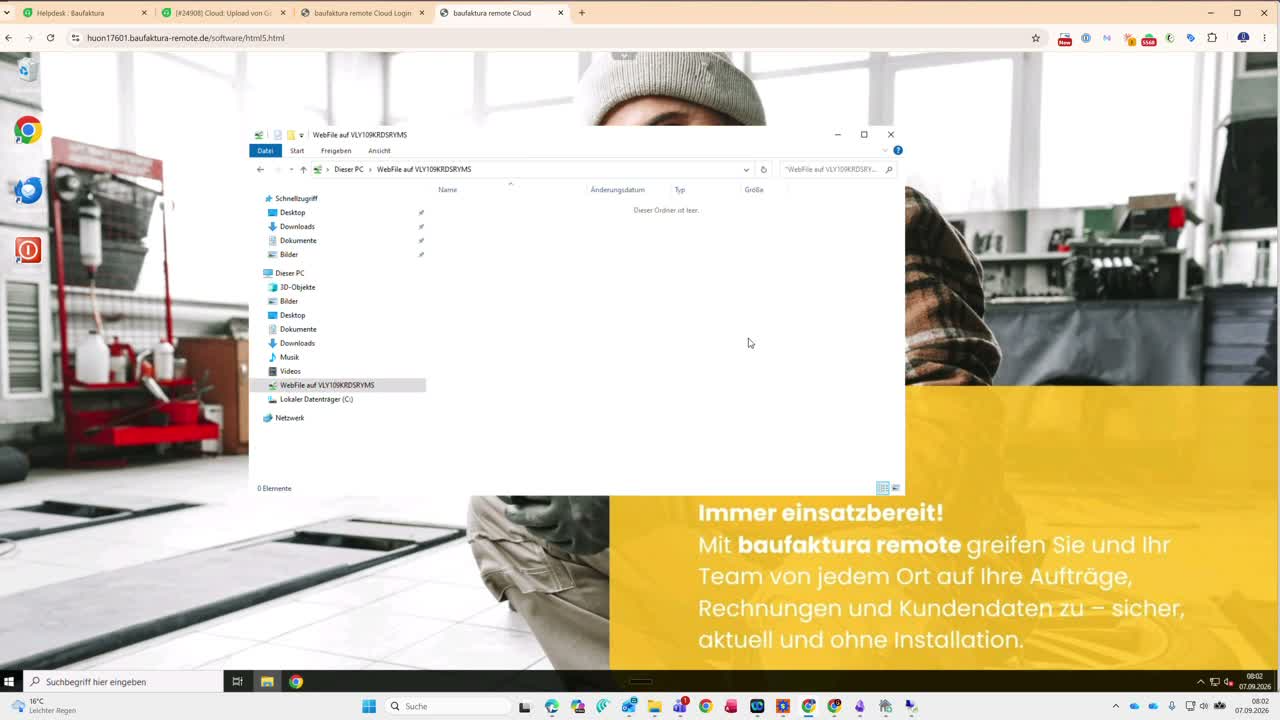The image size is (1280, 720).
Task: Open the Freigeben ribbon tab
Action: [336, 151]
